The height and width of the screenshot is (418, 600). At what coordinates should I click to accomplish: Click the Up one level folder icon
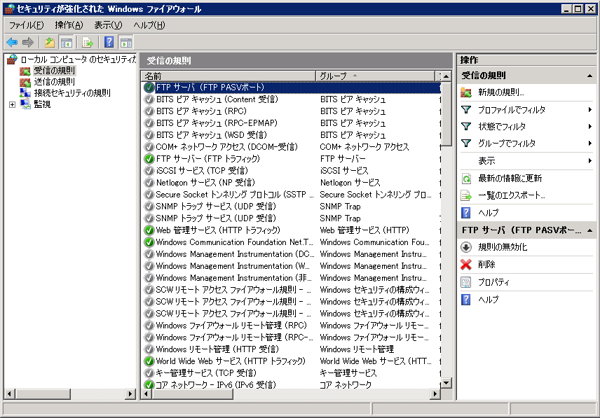click(x=50, y=42)
